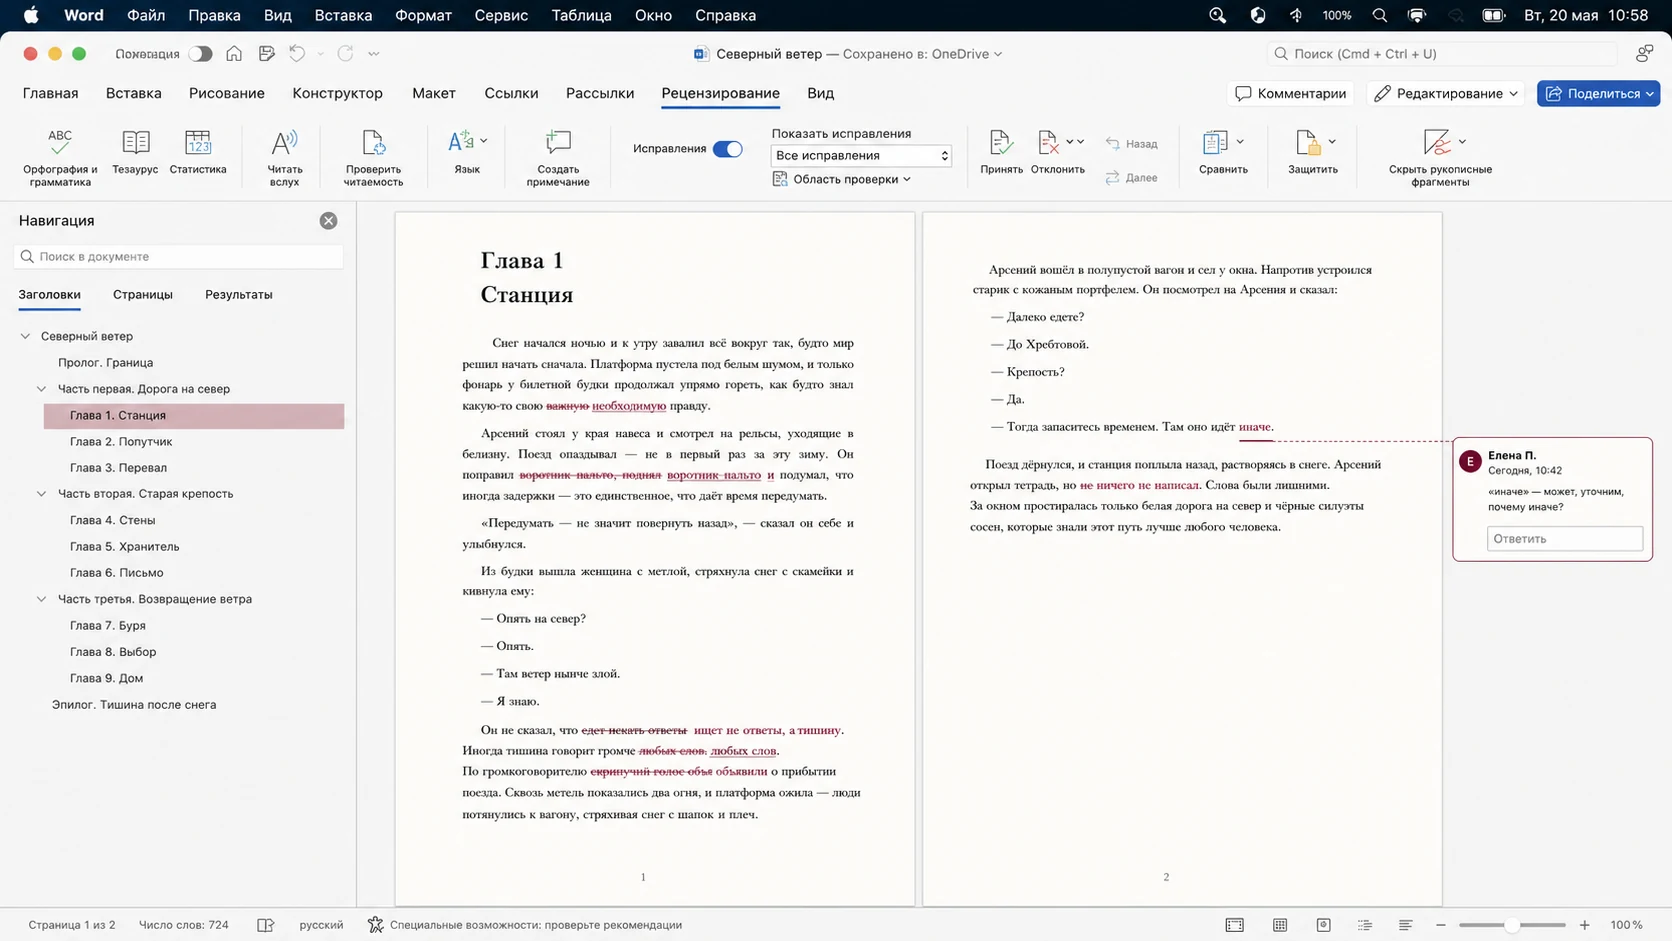Click the document search field in Navigation
This screenshot has width=1672, height=941.
179,257
